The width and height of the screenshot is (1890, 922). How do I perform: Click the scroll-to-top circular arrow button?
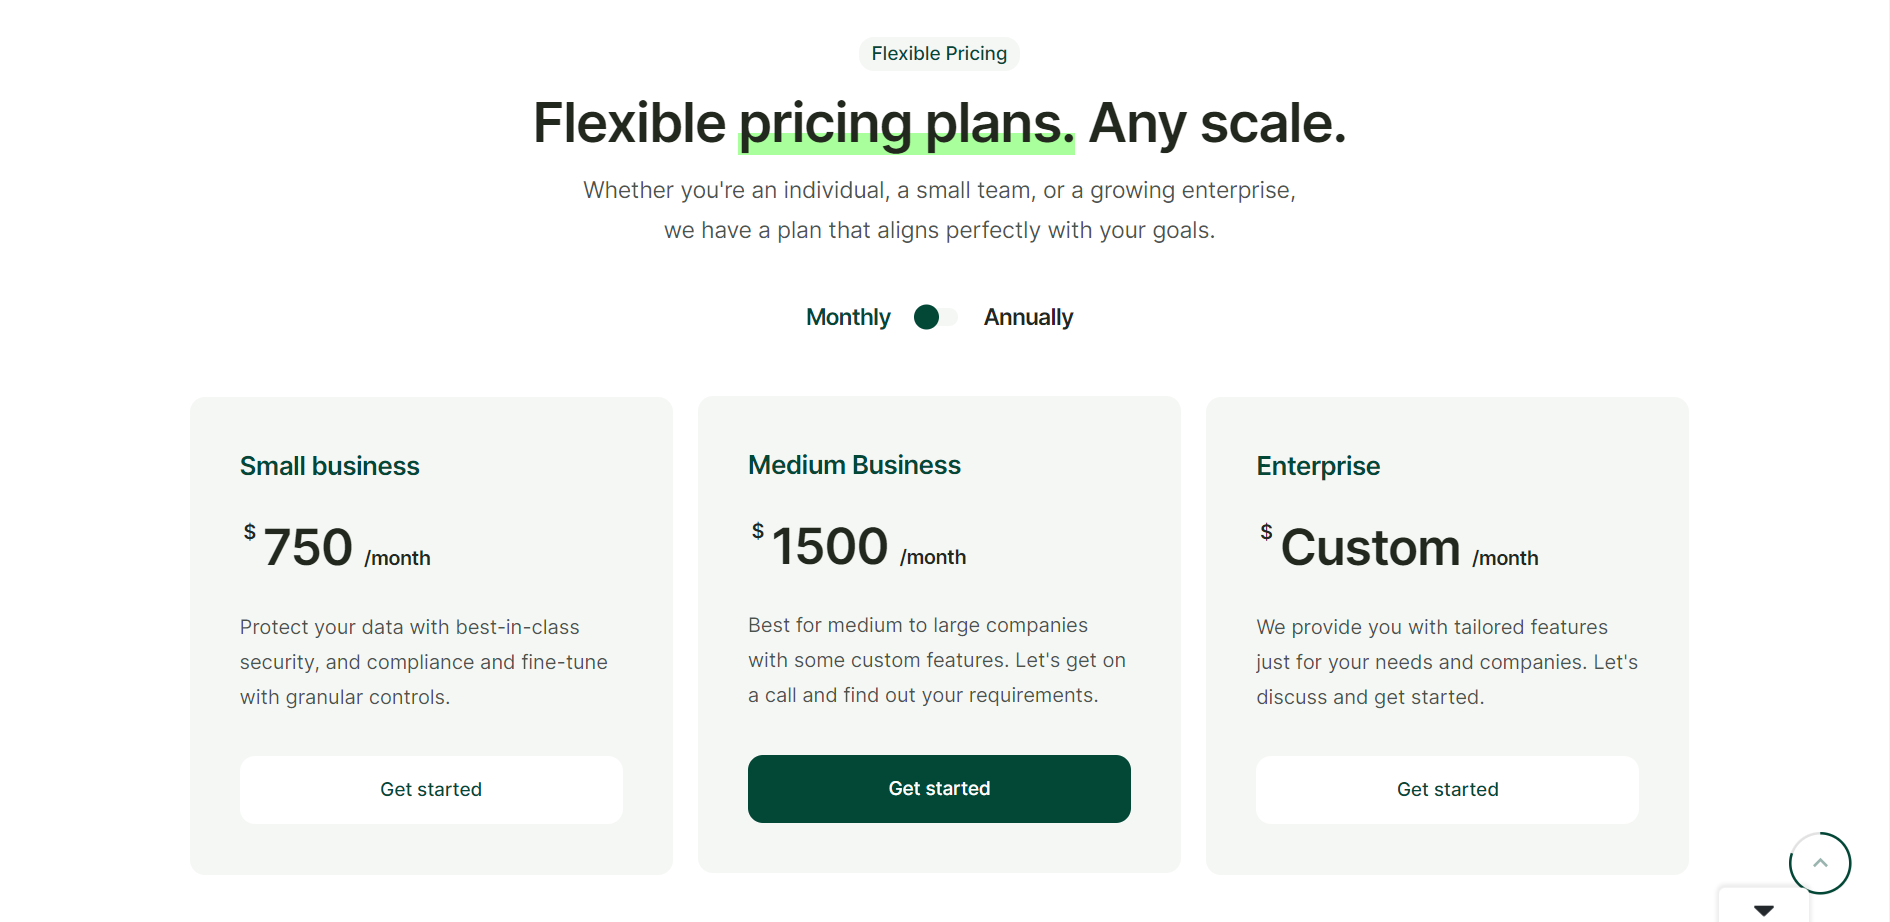[1819, 862]
